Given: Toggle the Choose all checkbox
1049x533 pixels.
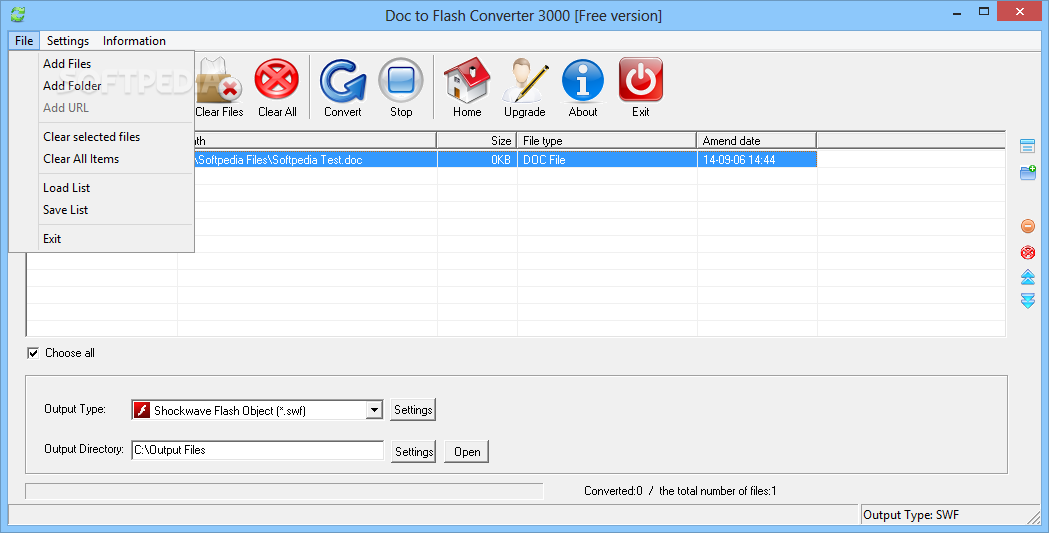Looking at the screenshot, I should pos(33,353).
